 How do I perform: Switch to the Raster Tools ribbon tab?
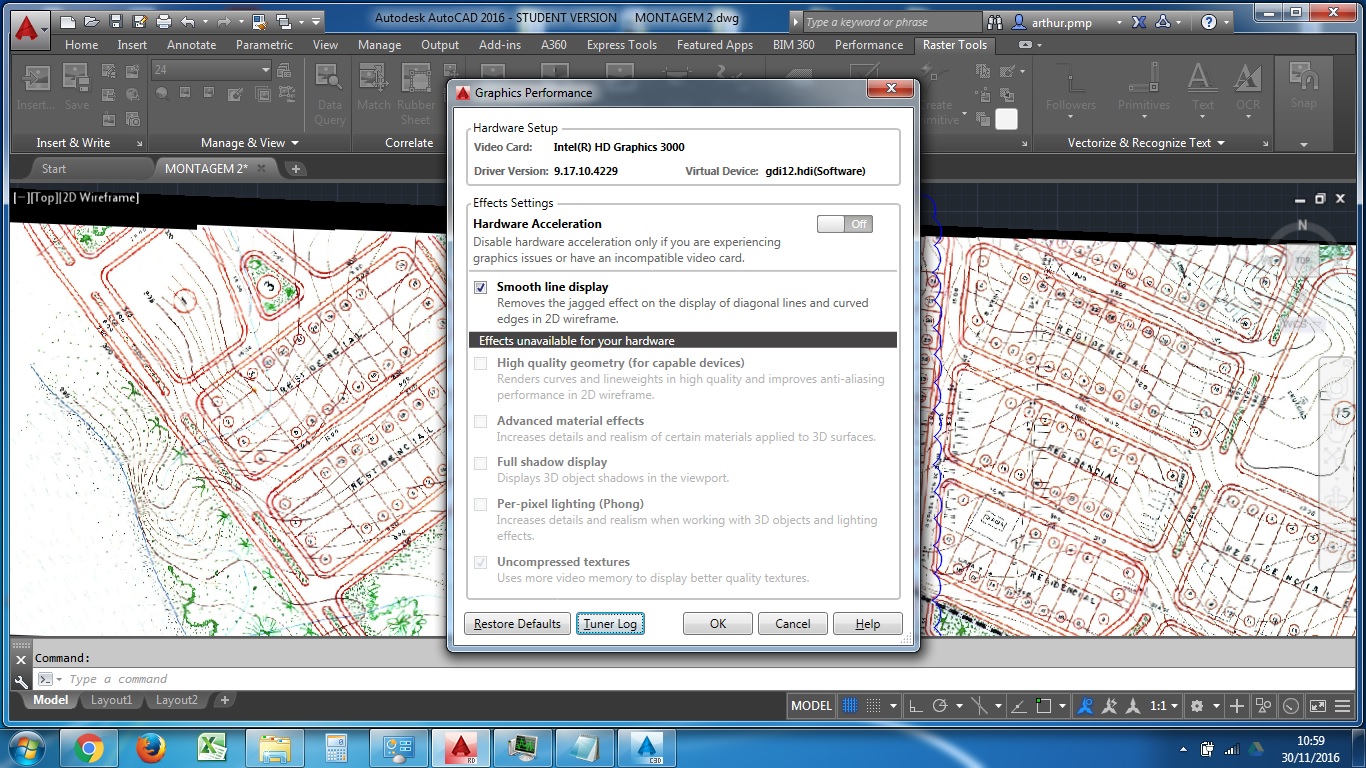coord(953,45)
